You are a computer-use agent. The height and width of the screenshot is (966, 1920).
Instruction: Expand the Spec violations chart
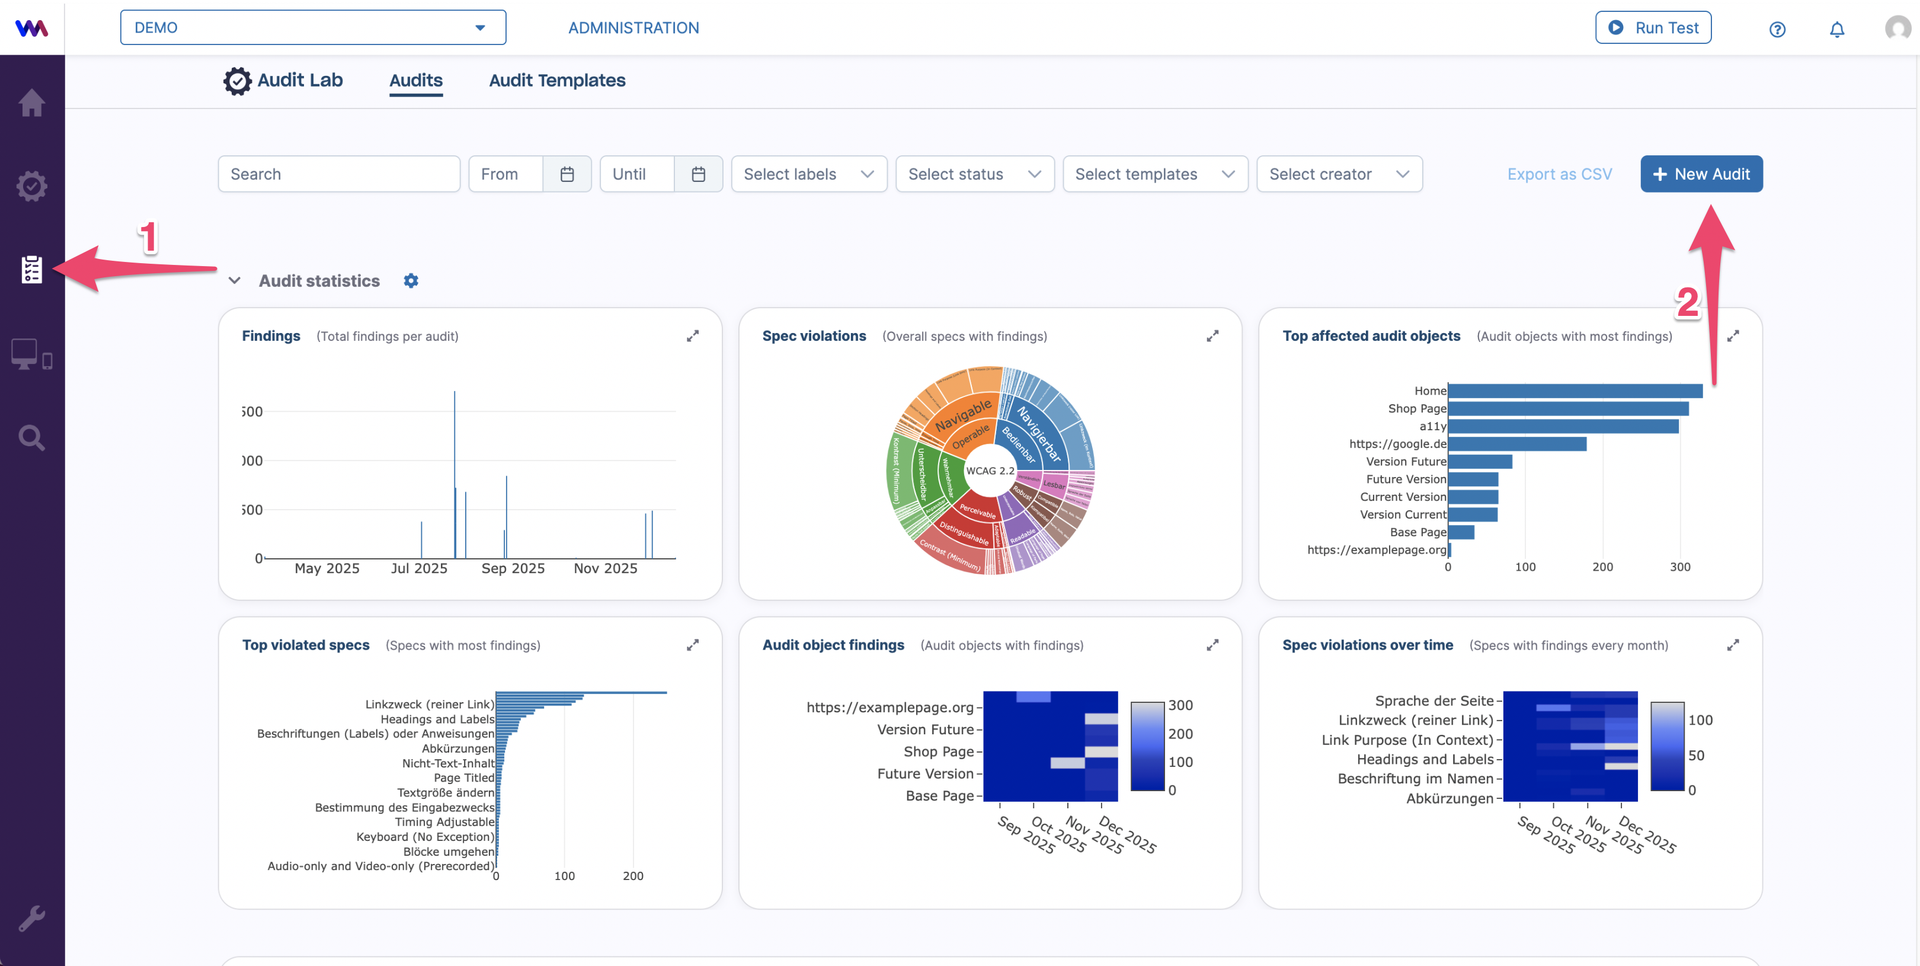(x=1213, y=336)
